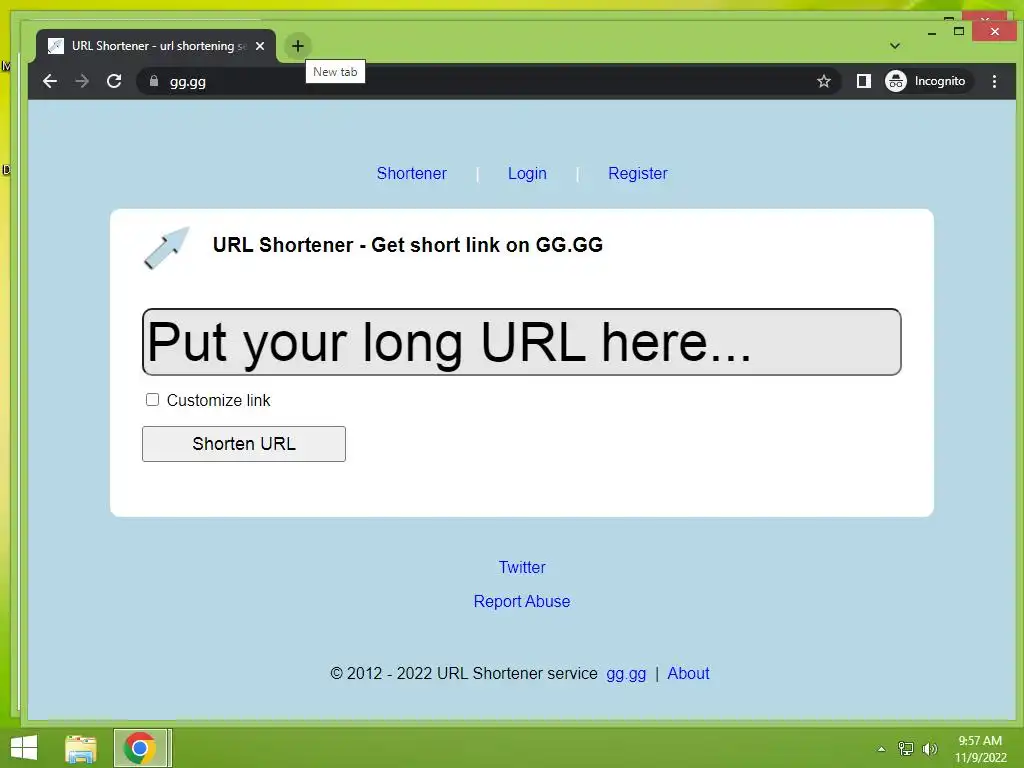Click the lock icon in address bar
The image size is (1024, 768).
tap(154, 81)
